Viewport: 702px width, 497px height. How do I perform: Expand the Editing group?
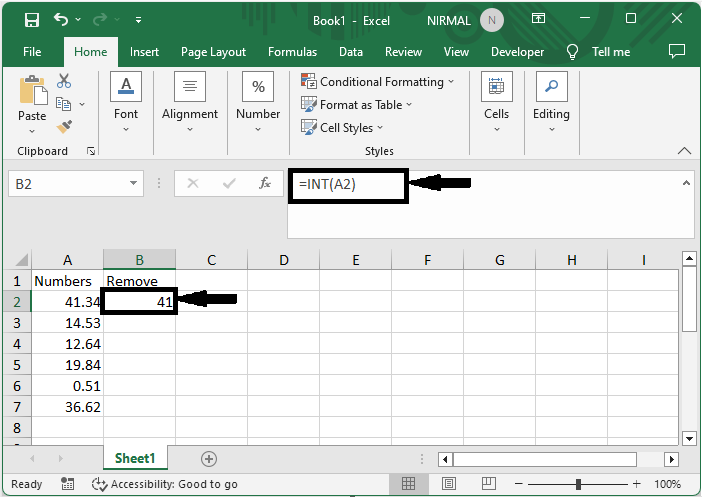pos(551,103)
